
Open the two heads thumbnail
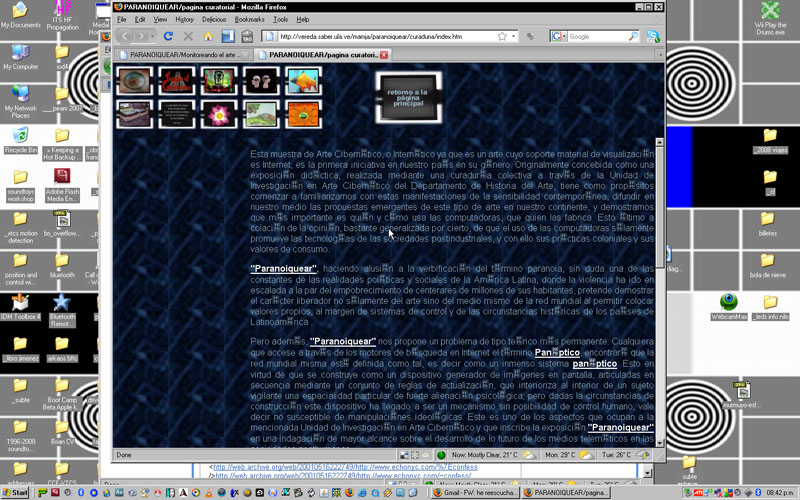point(261,81)
